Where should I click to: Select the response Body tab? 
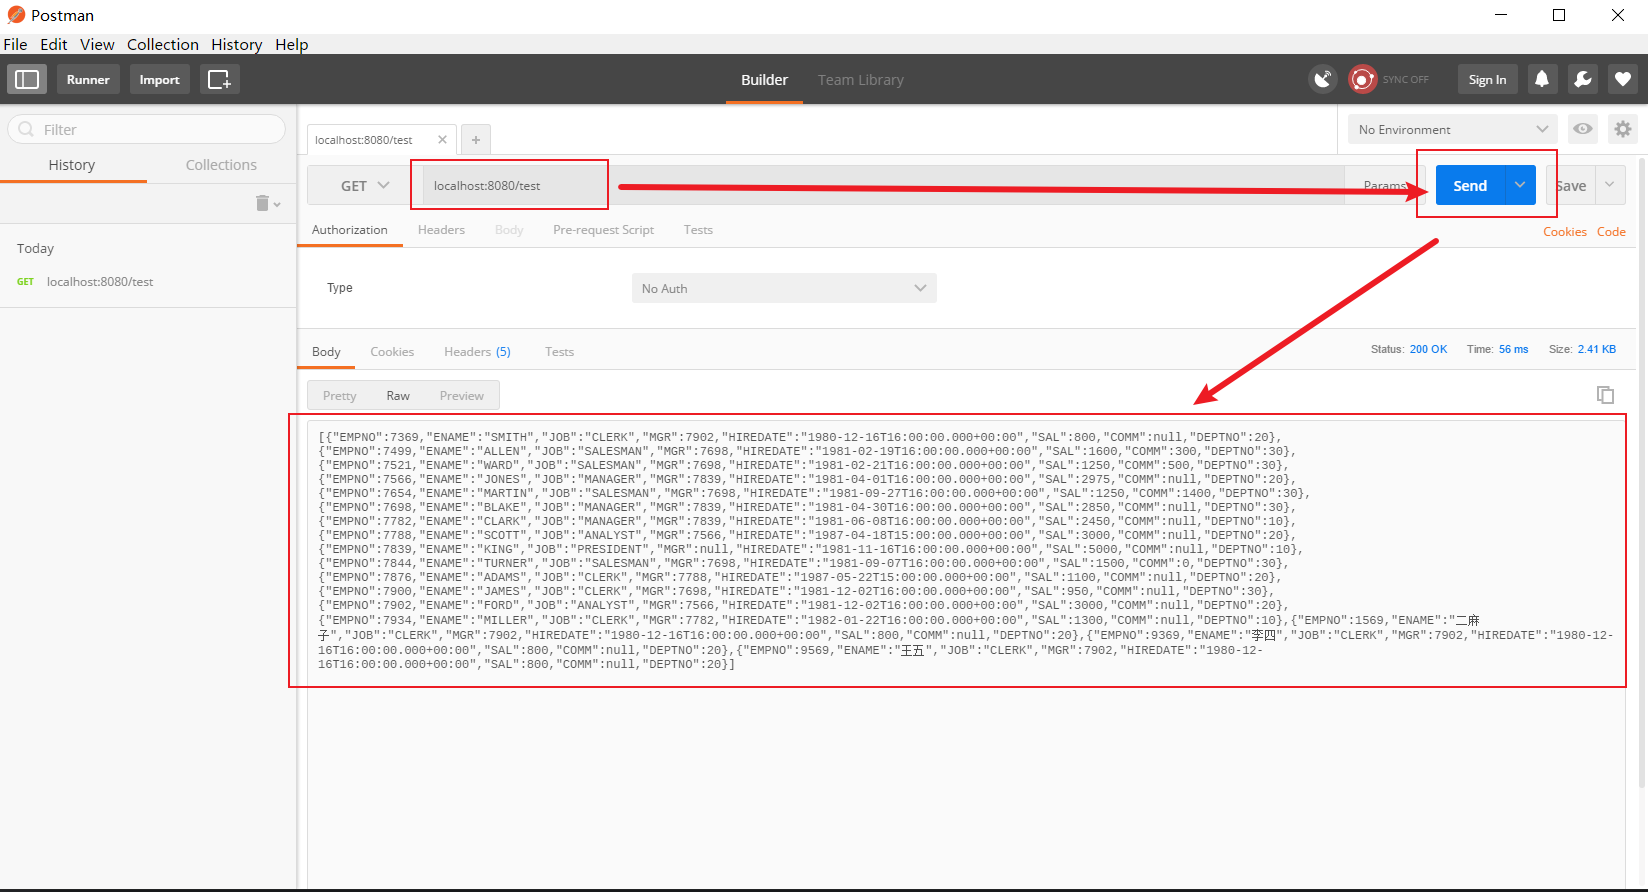(326, 351)
